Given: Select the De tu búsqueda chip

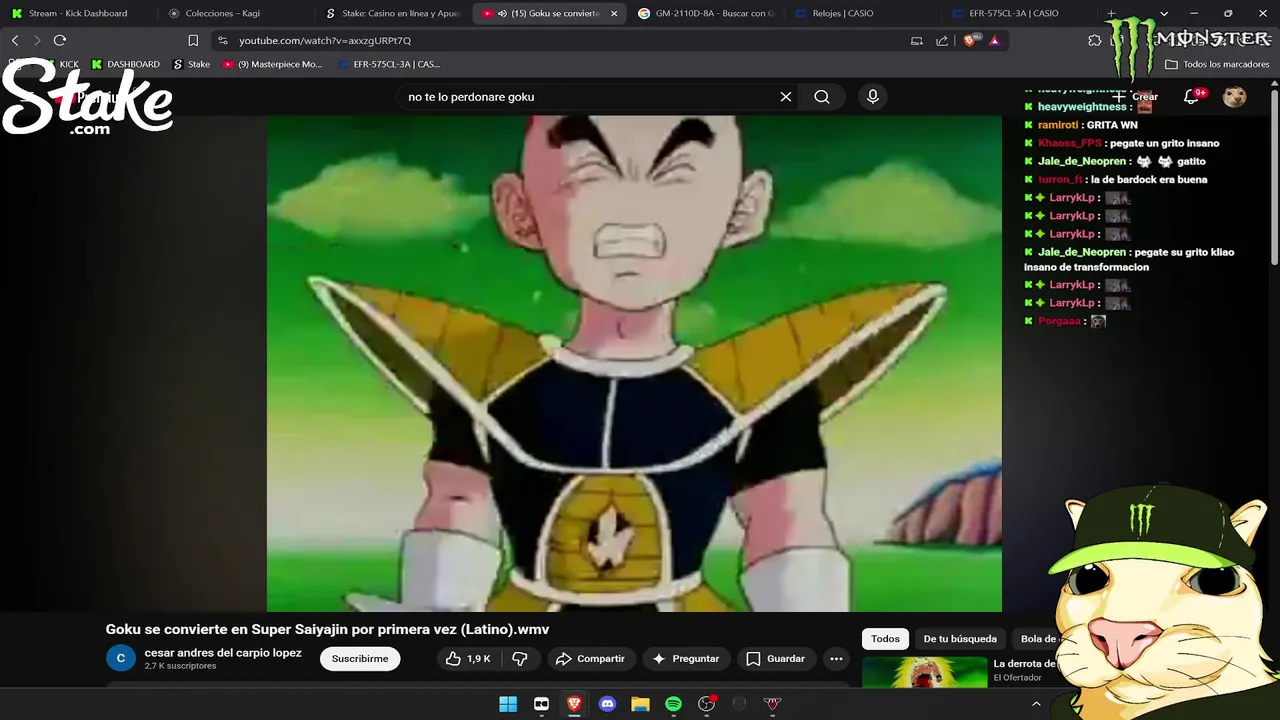Looking at the screenshot, I should (x=960, y=639).
